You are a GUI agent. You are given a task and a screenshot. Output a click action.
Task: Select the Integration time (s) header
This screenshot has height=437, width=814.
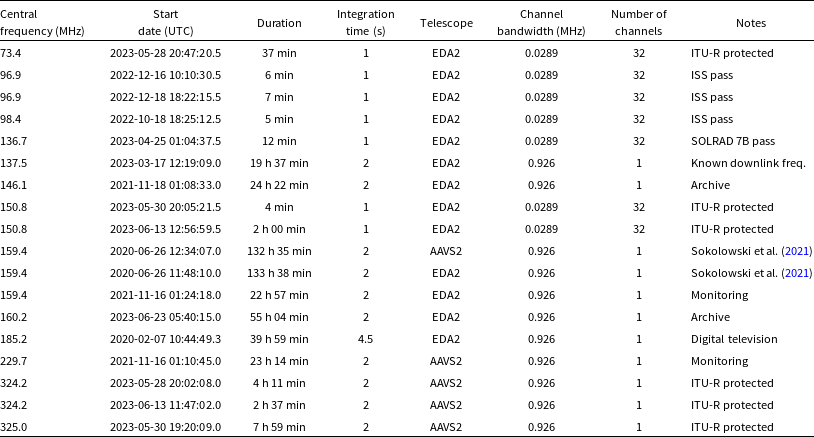(x=364, y=22)
